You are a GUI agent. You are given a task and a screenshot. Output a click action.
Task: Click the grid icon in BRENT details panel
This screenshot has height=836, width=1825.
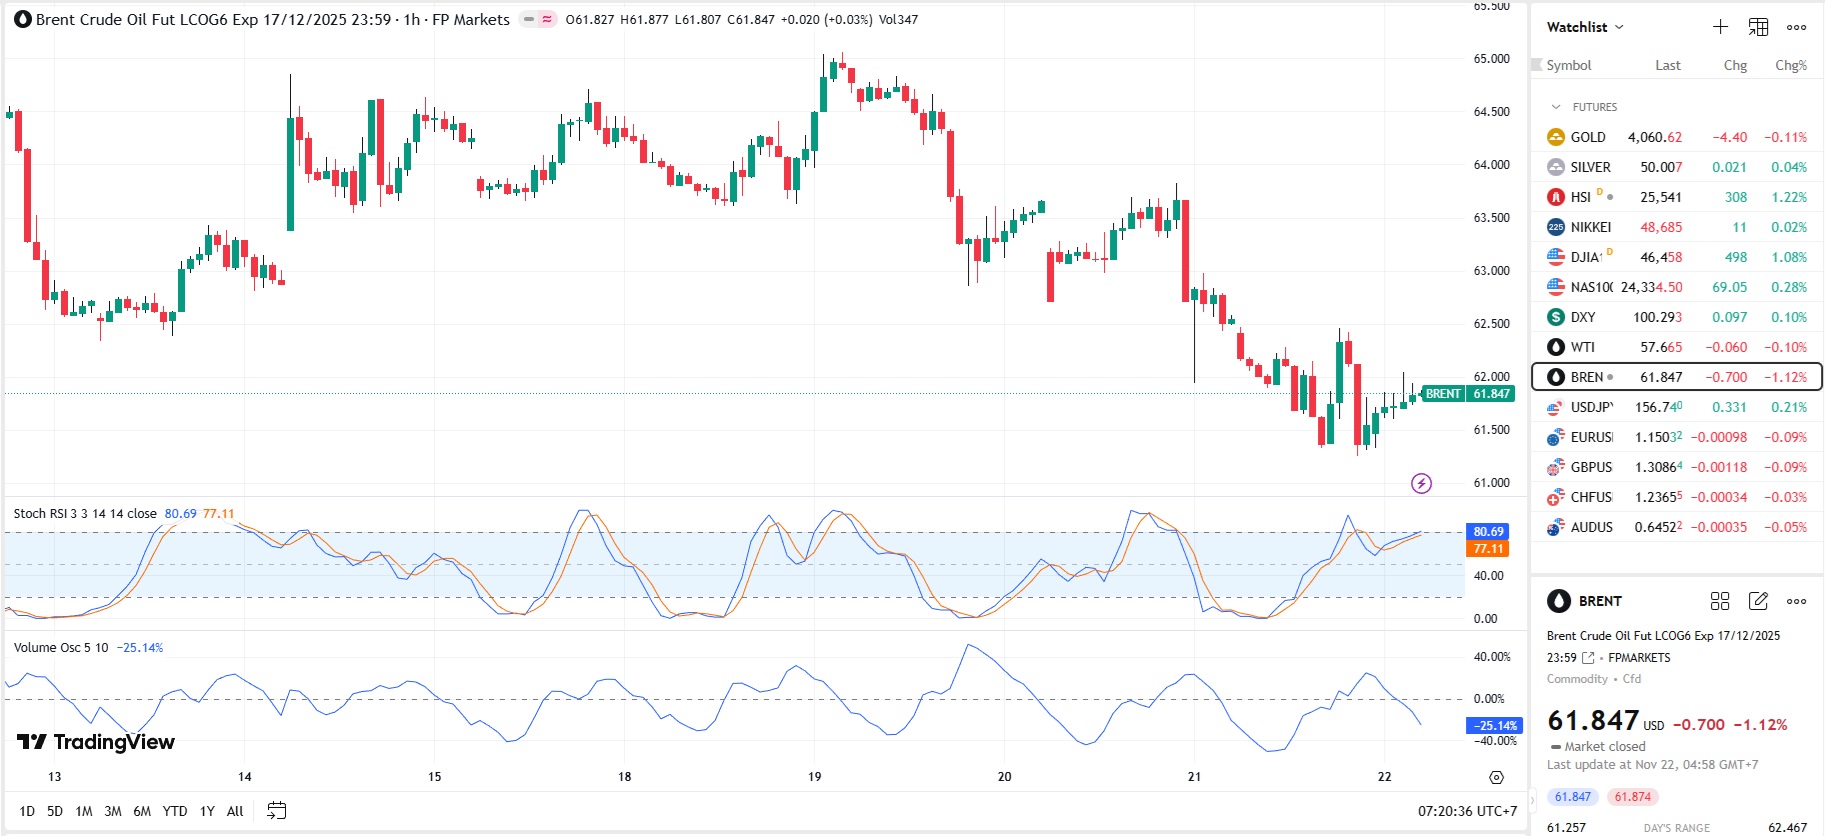(1720, 601)
